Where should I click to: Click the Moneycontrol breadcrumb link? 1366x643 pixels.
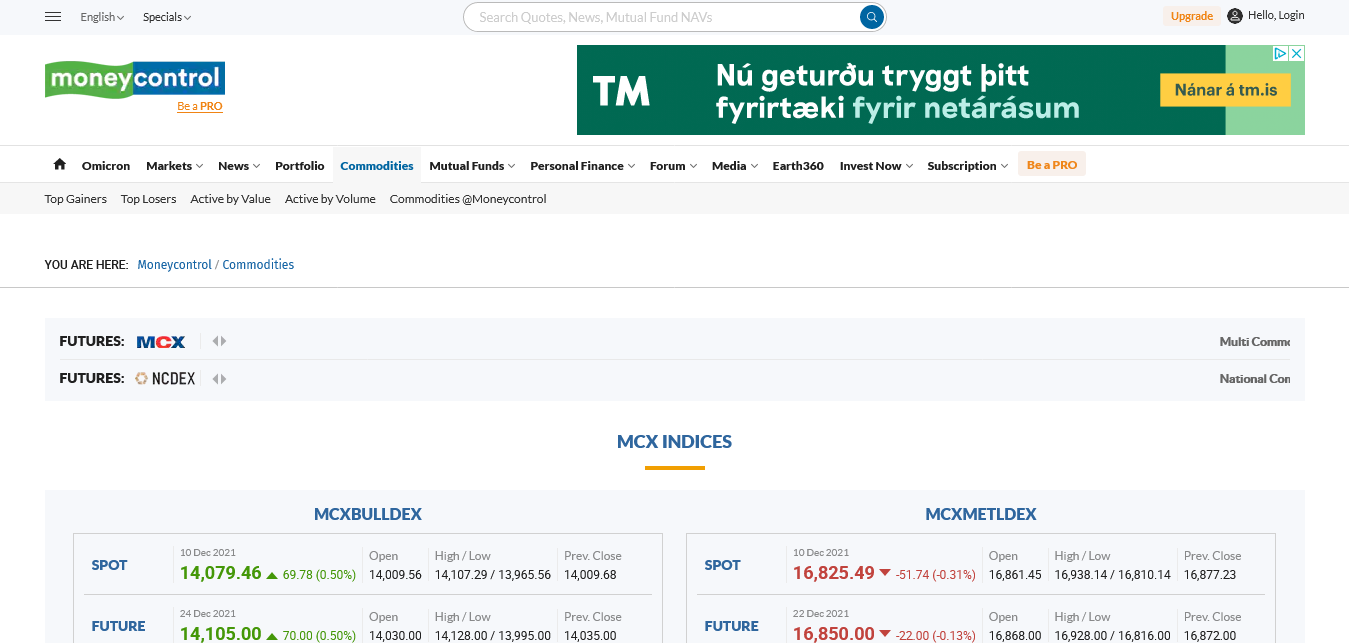174,265
